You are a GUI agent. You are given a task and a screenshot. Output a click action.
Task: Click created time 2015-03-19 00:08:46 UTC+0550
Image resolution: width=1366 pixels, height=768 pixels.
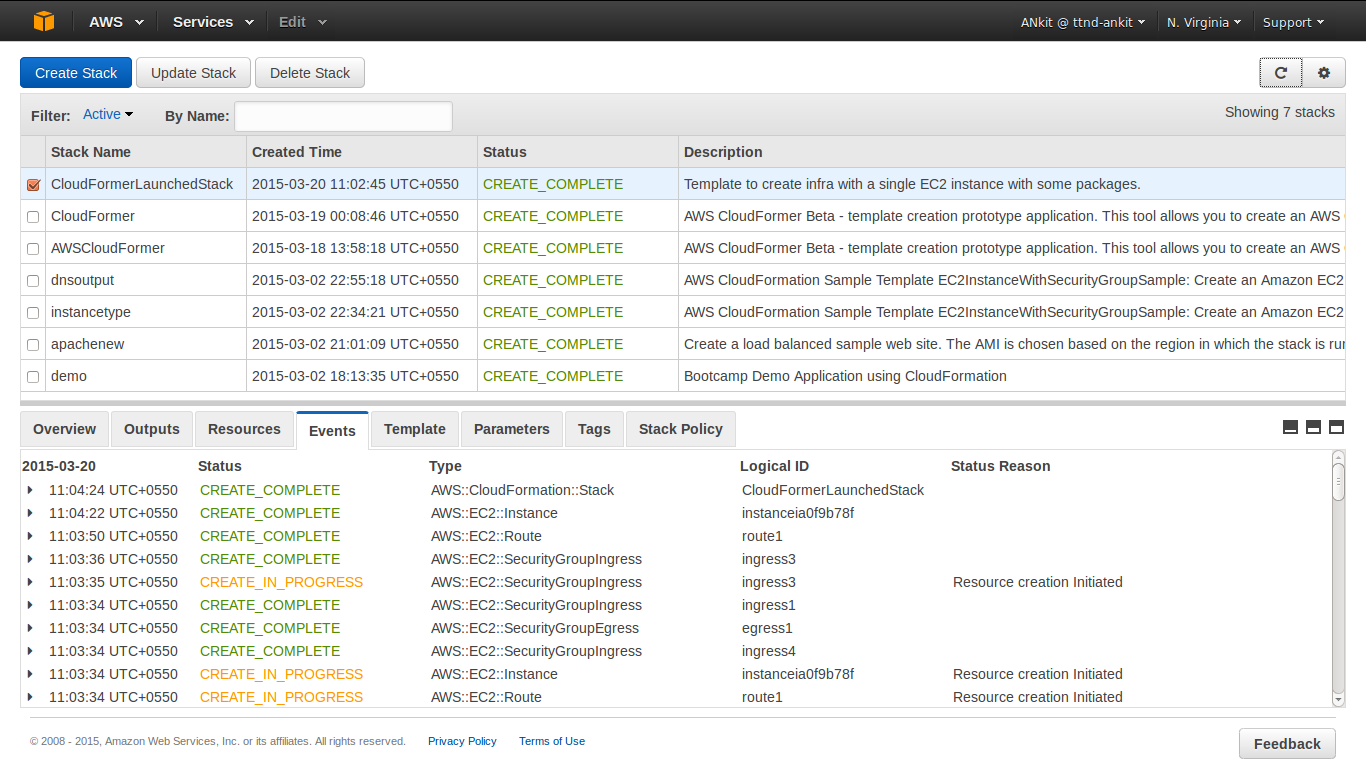(x=355, y=216)
